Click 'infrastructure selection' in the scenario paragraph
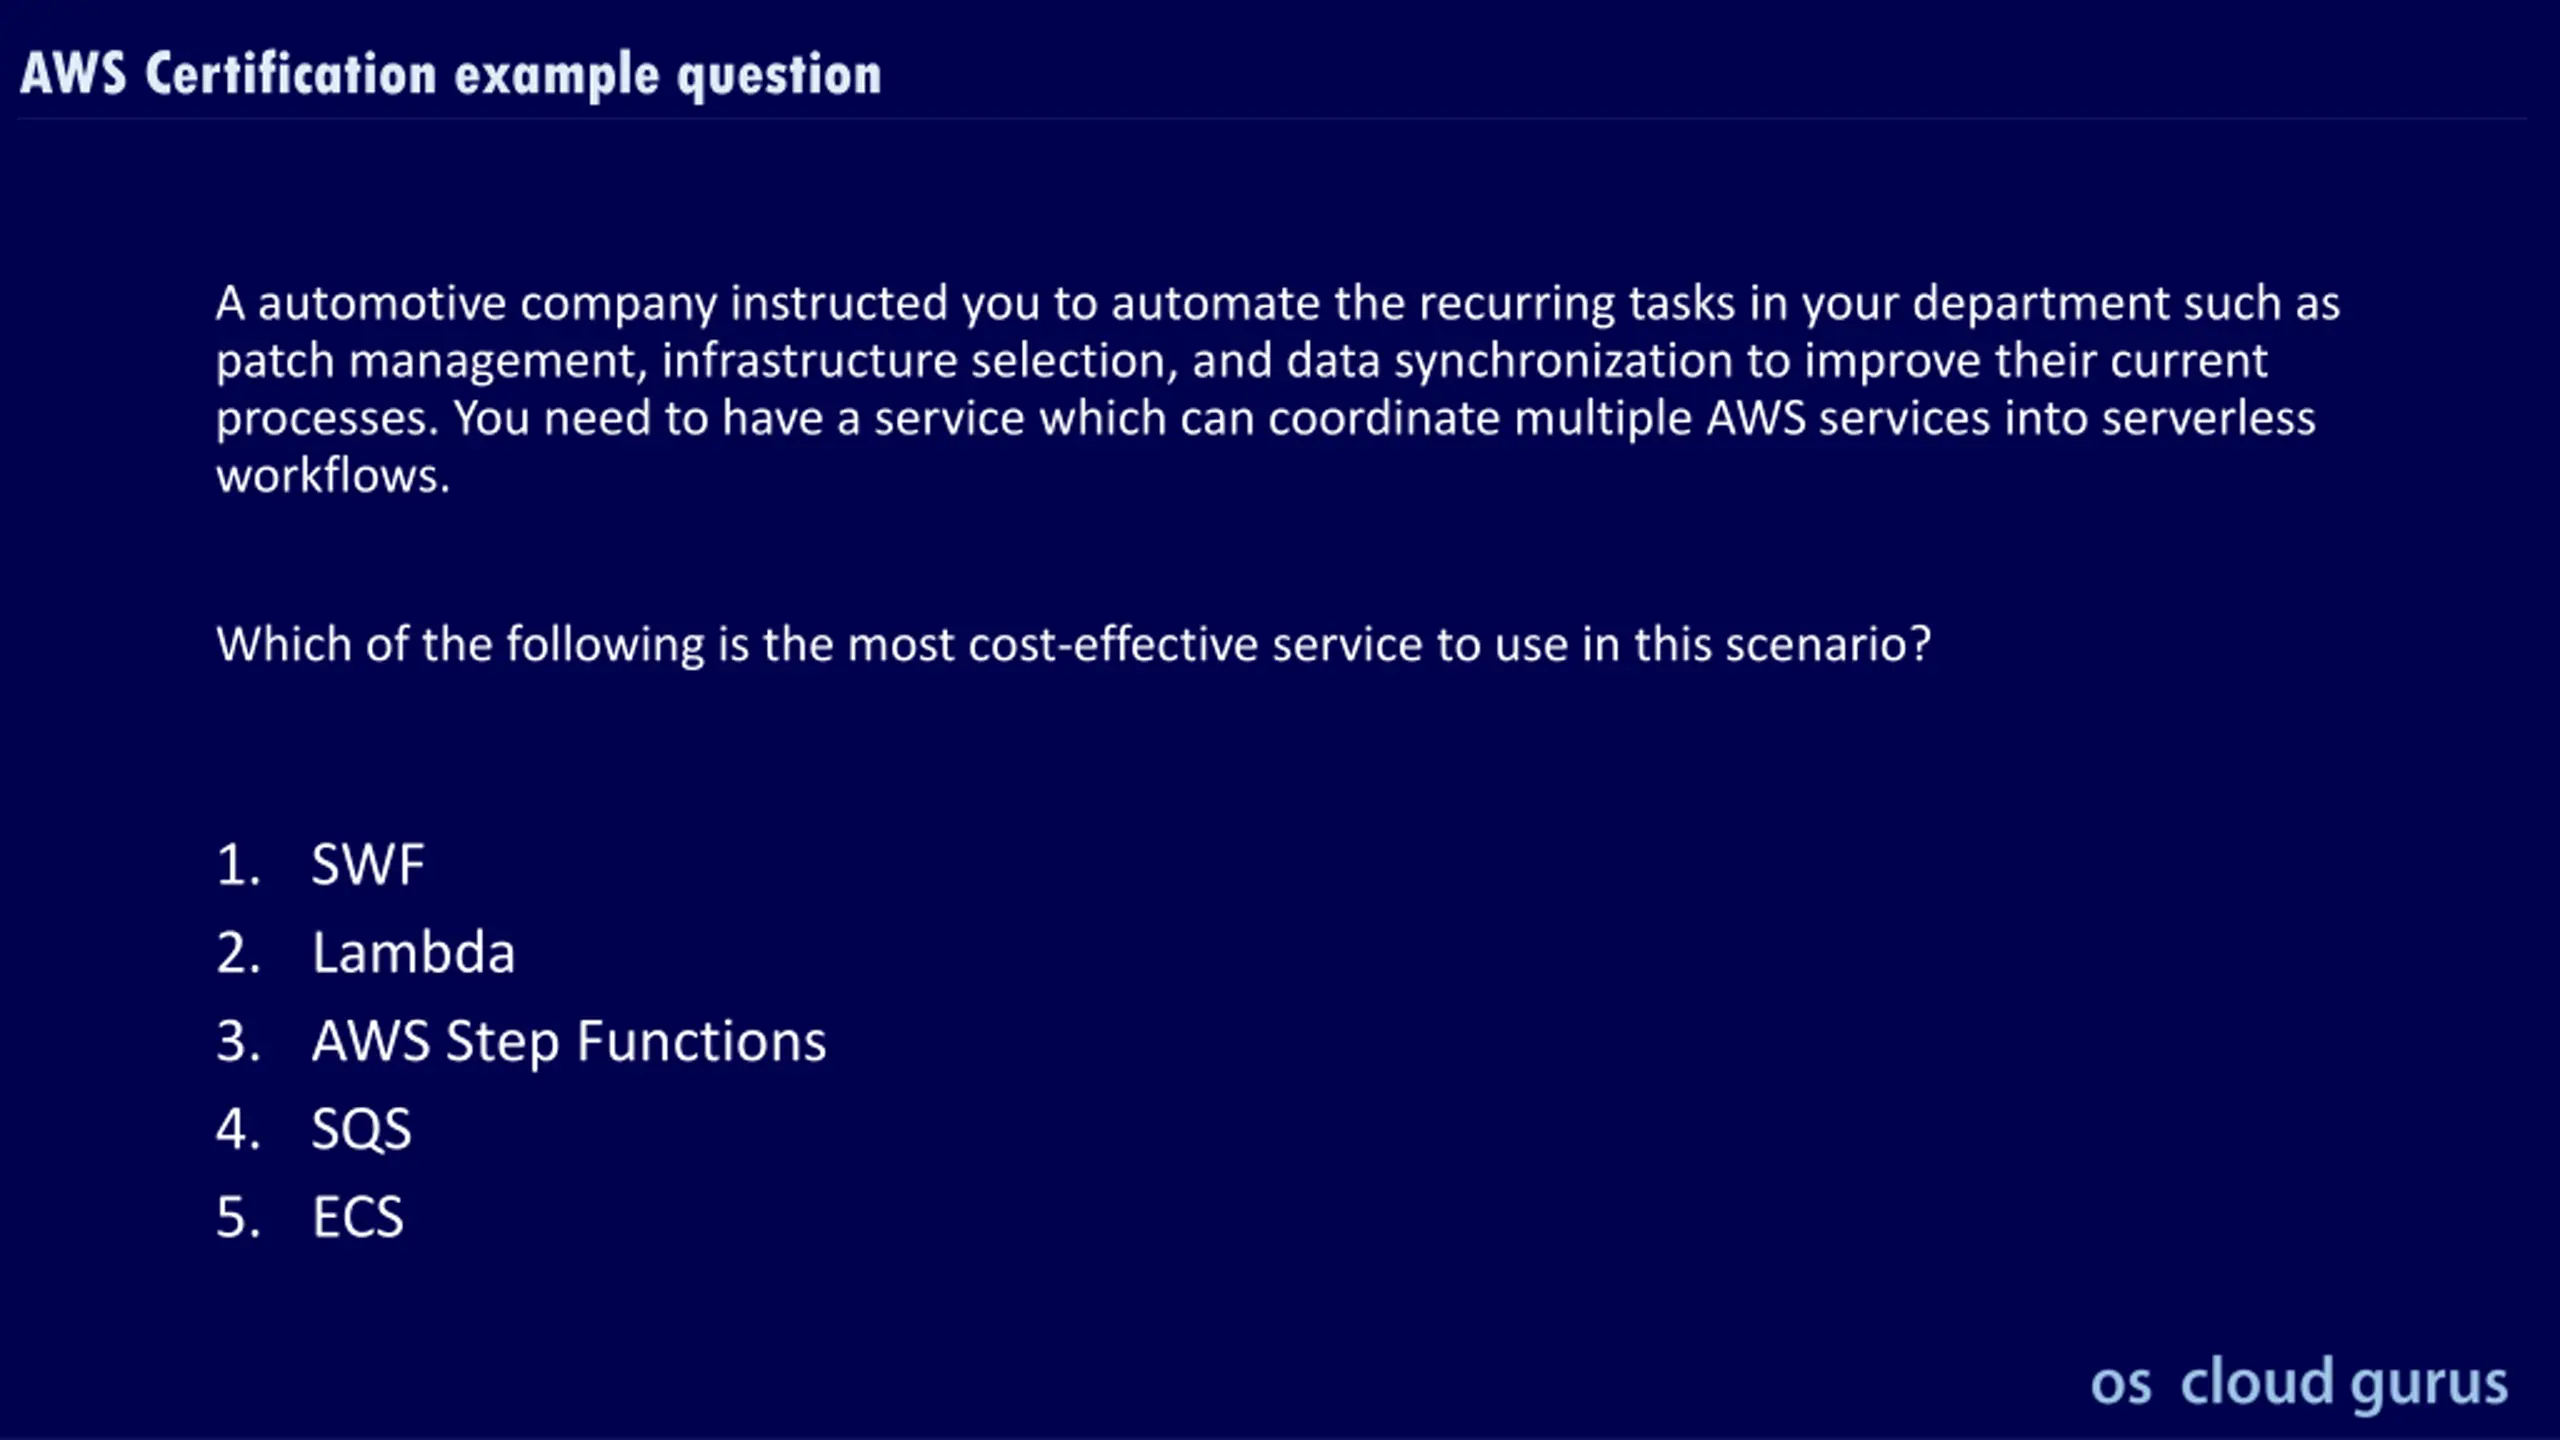Viewport: 2560px width, 1440px height. tap(919, 361)
